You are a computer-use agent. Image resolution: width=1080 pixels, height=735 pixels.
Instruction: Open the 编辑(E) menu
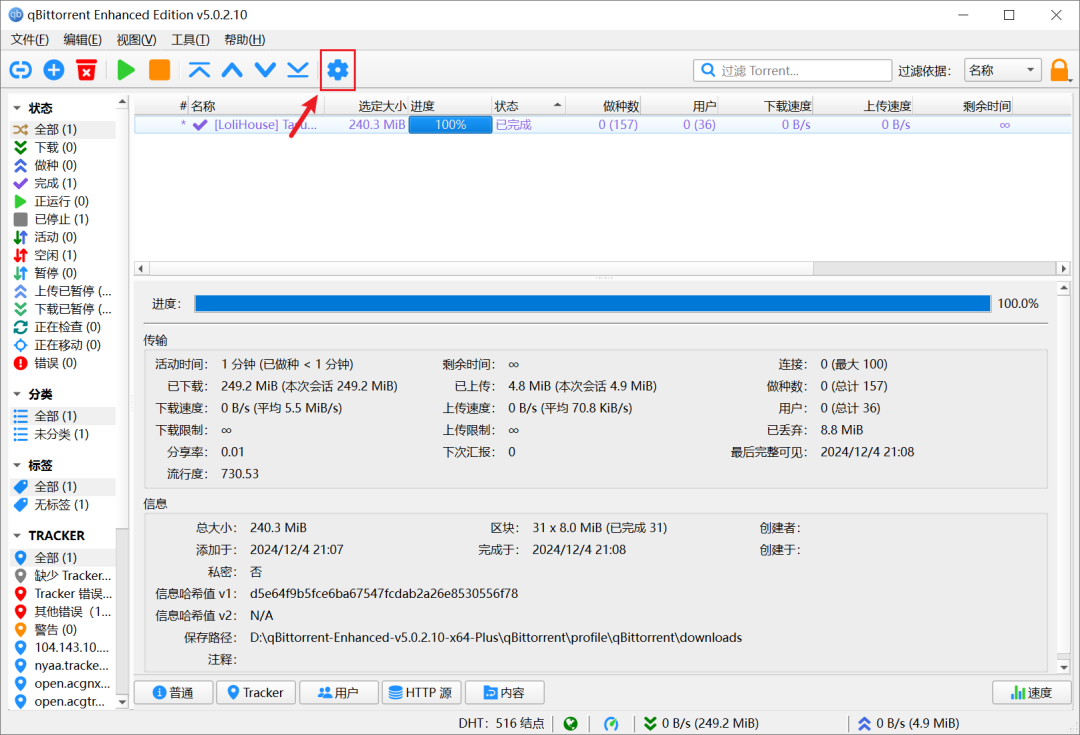[x=83, y=40]
